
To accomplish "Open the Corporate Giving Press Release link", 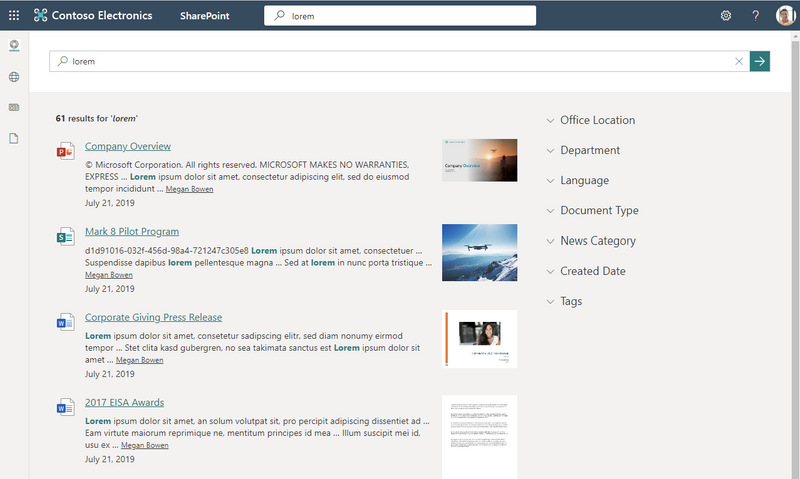I will pos(153,317).
